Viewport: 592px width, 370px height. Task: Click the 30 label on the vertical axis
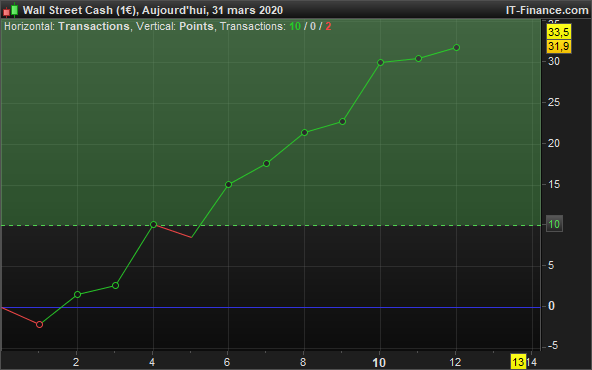tap(554, 61)
